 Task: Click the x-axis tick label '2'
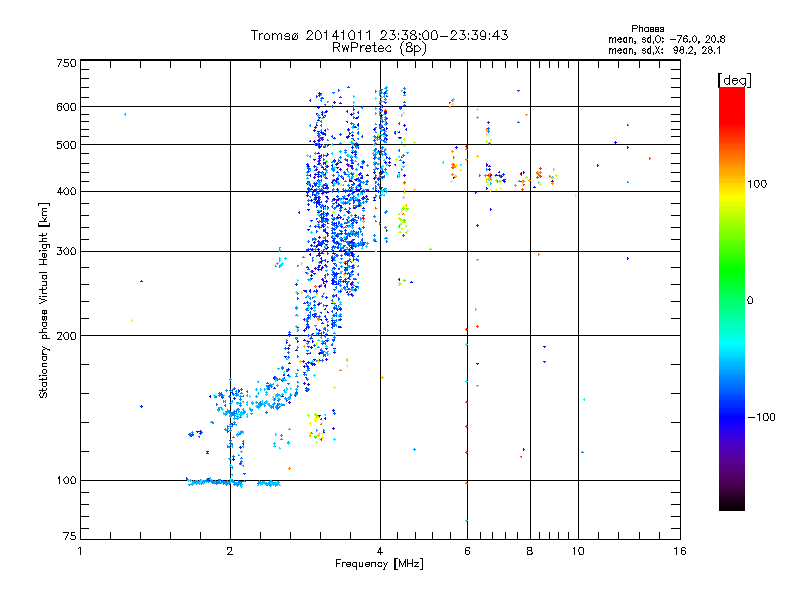point(230,551)
